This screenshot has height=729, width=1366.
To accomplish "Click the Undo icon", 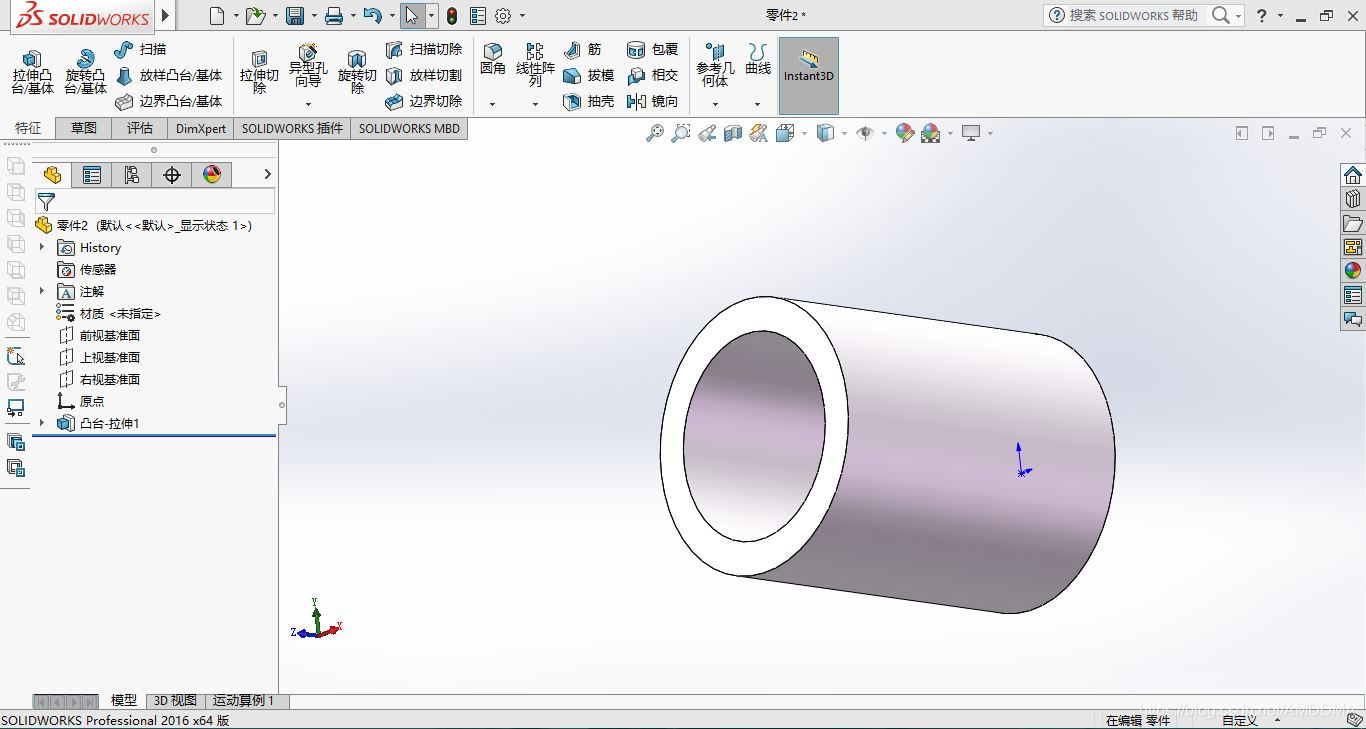I will coord(372,15).
